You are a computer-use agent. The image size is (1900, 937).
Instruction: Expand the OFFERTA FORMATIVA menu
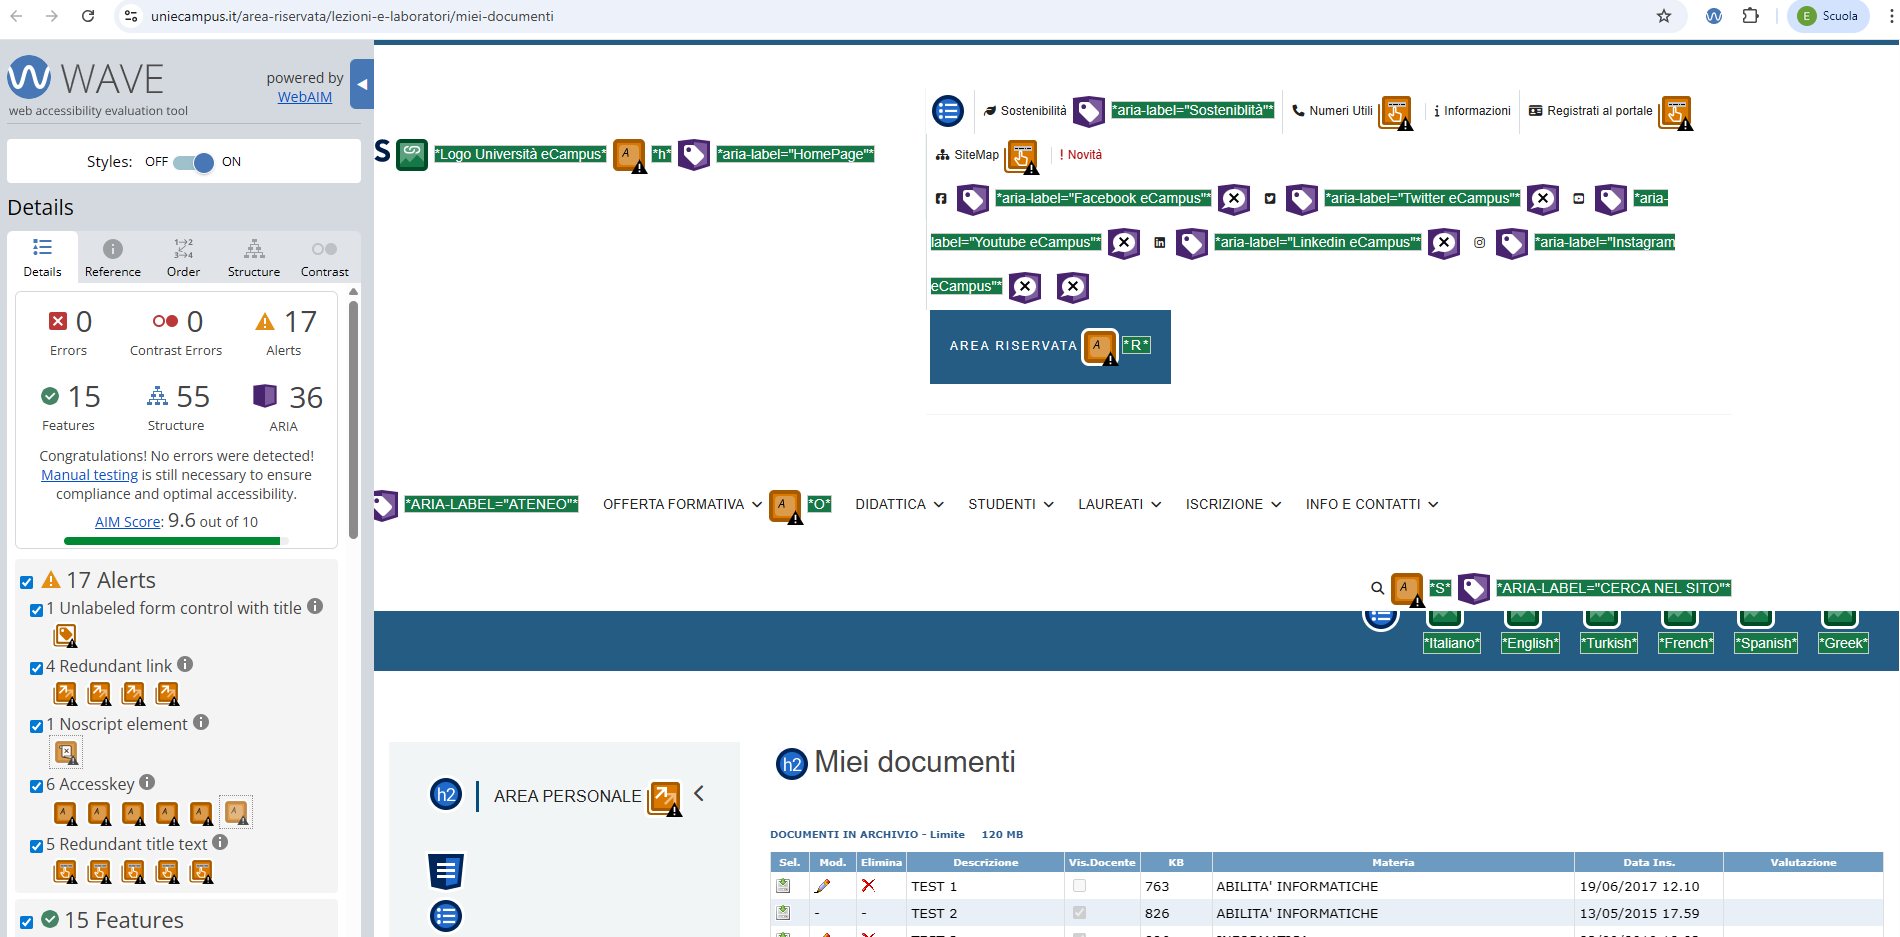tap(682, 505)
